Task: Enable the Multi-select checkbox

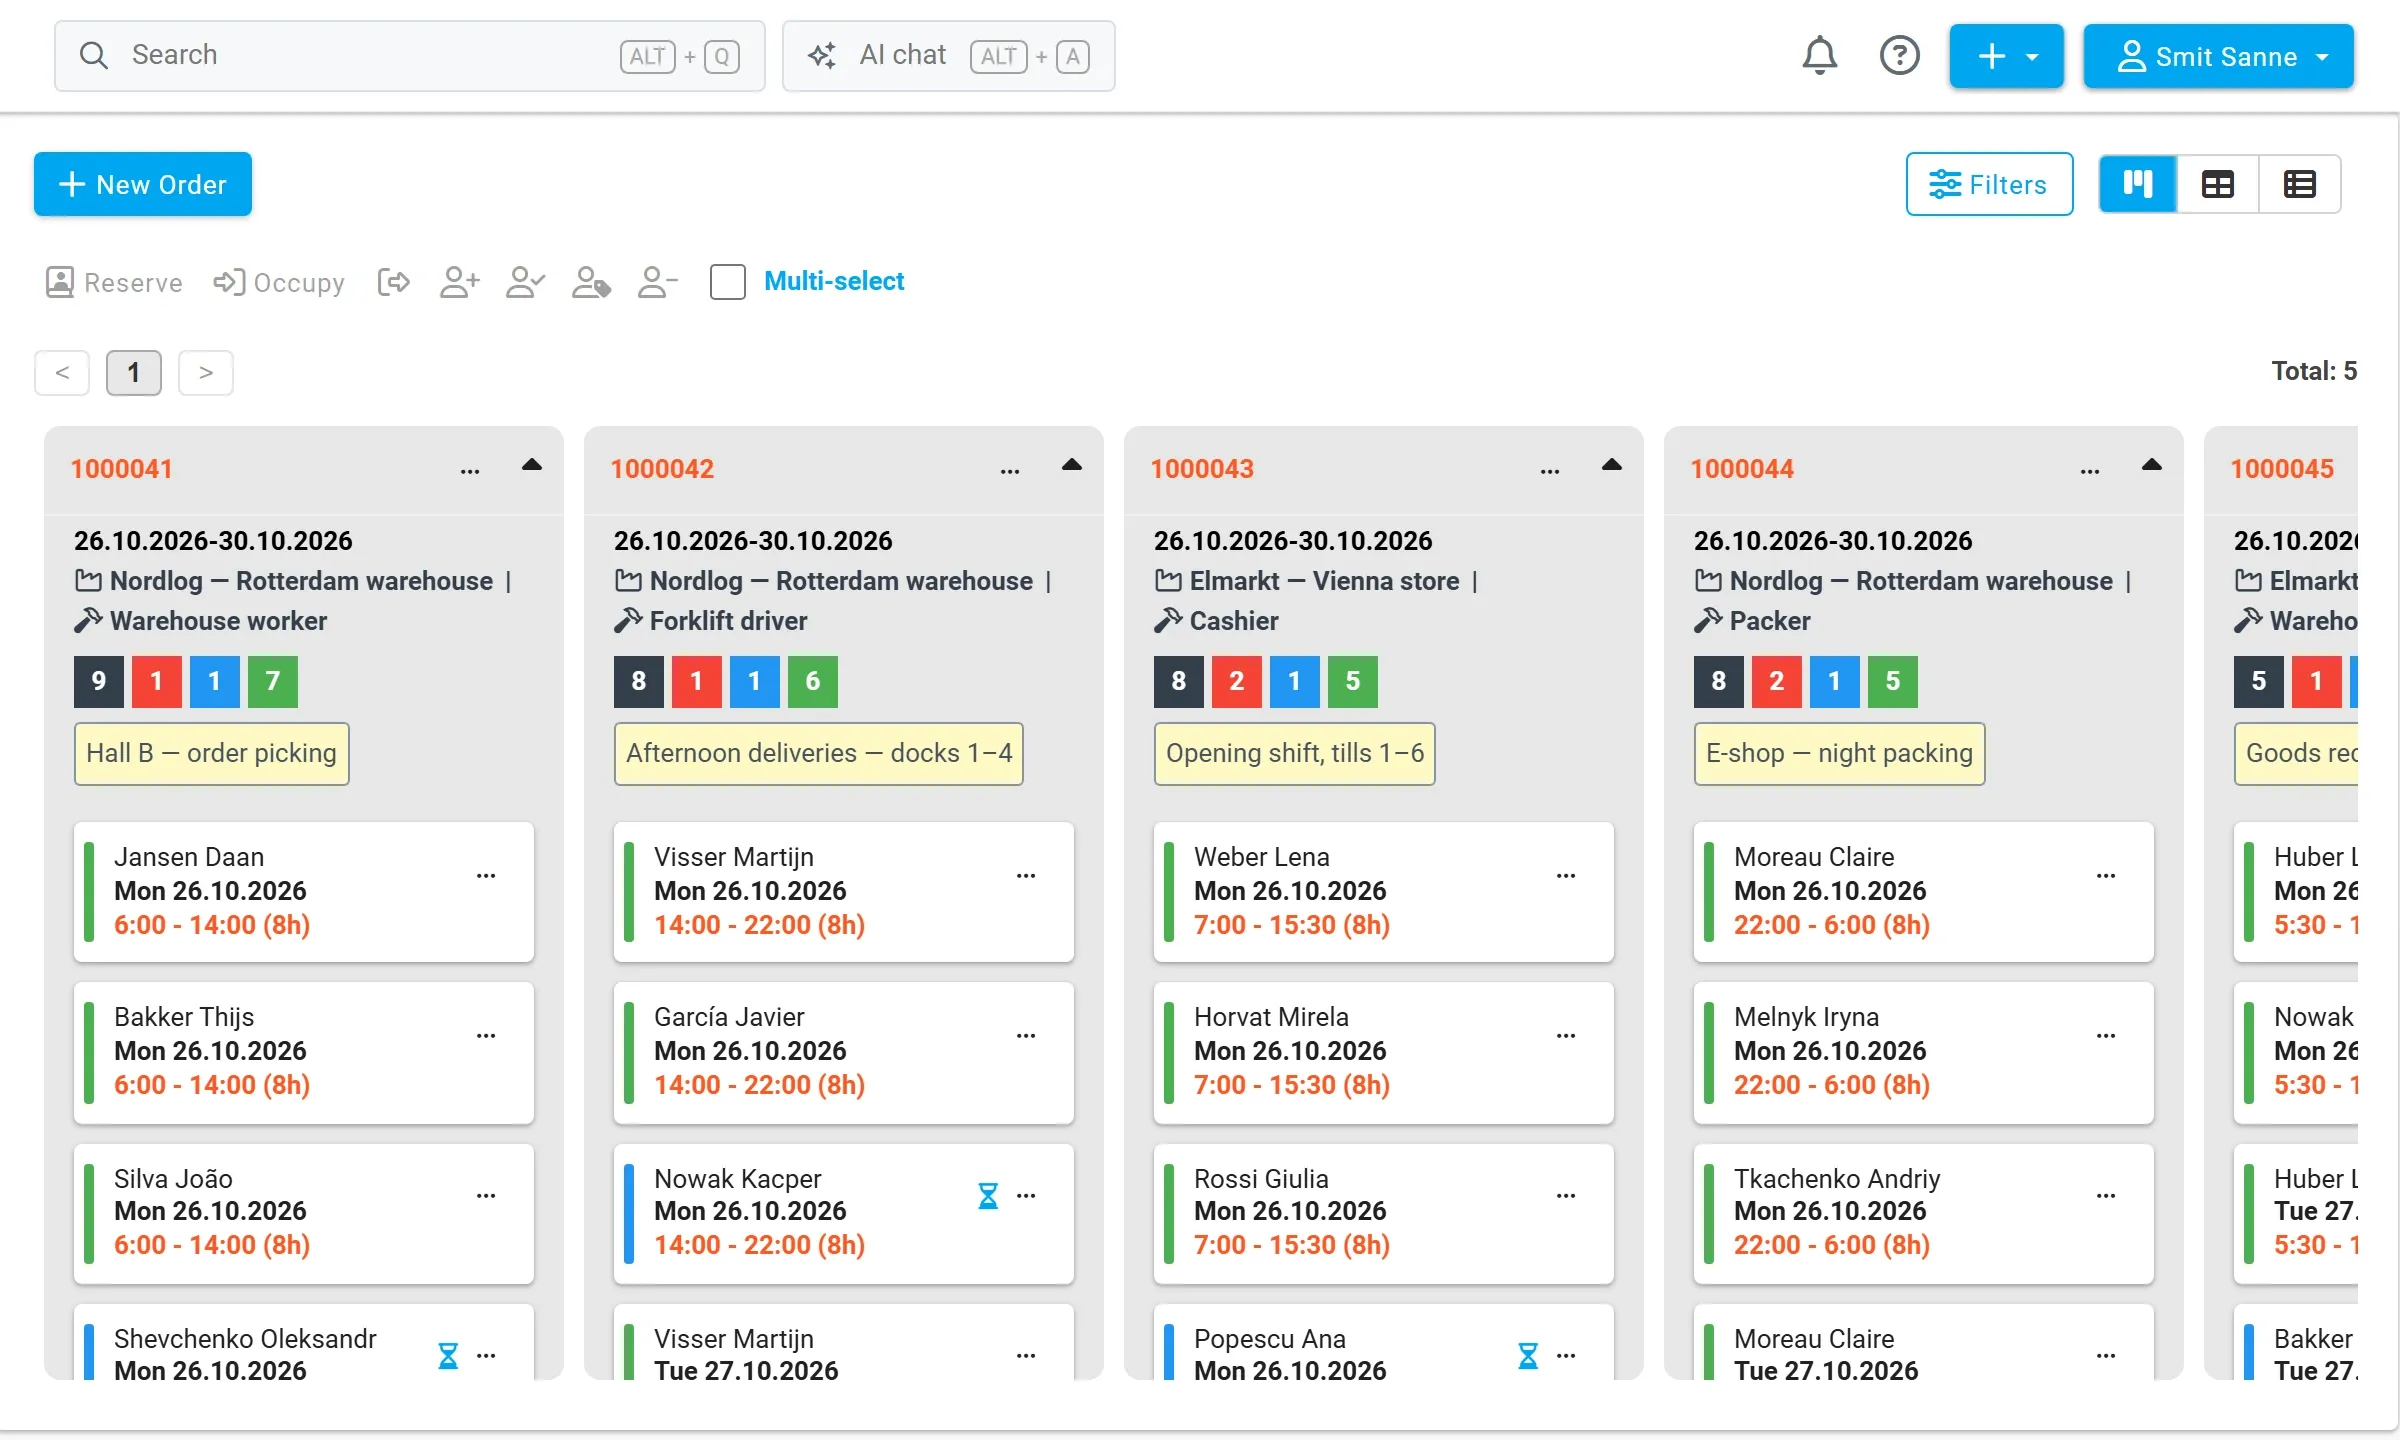Action: pos(727,282)
